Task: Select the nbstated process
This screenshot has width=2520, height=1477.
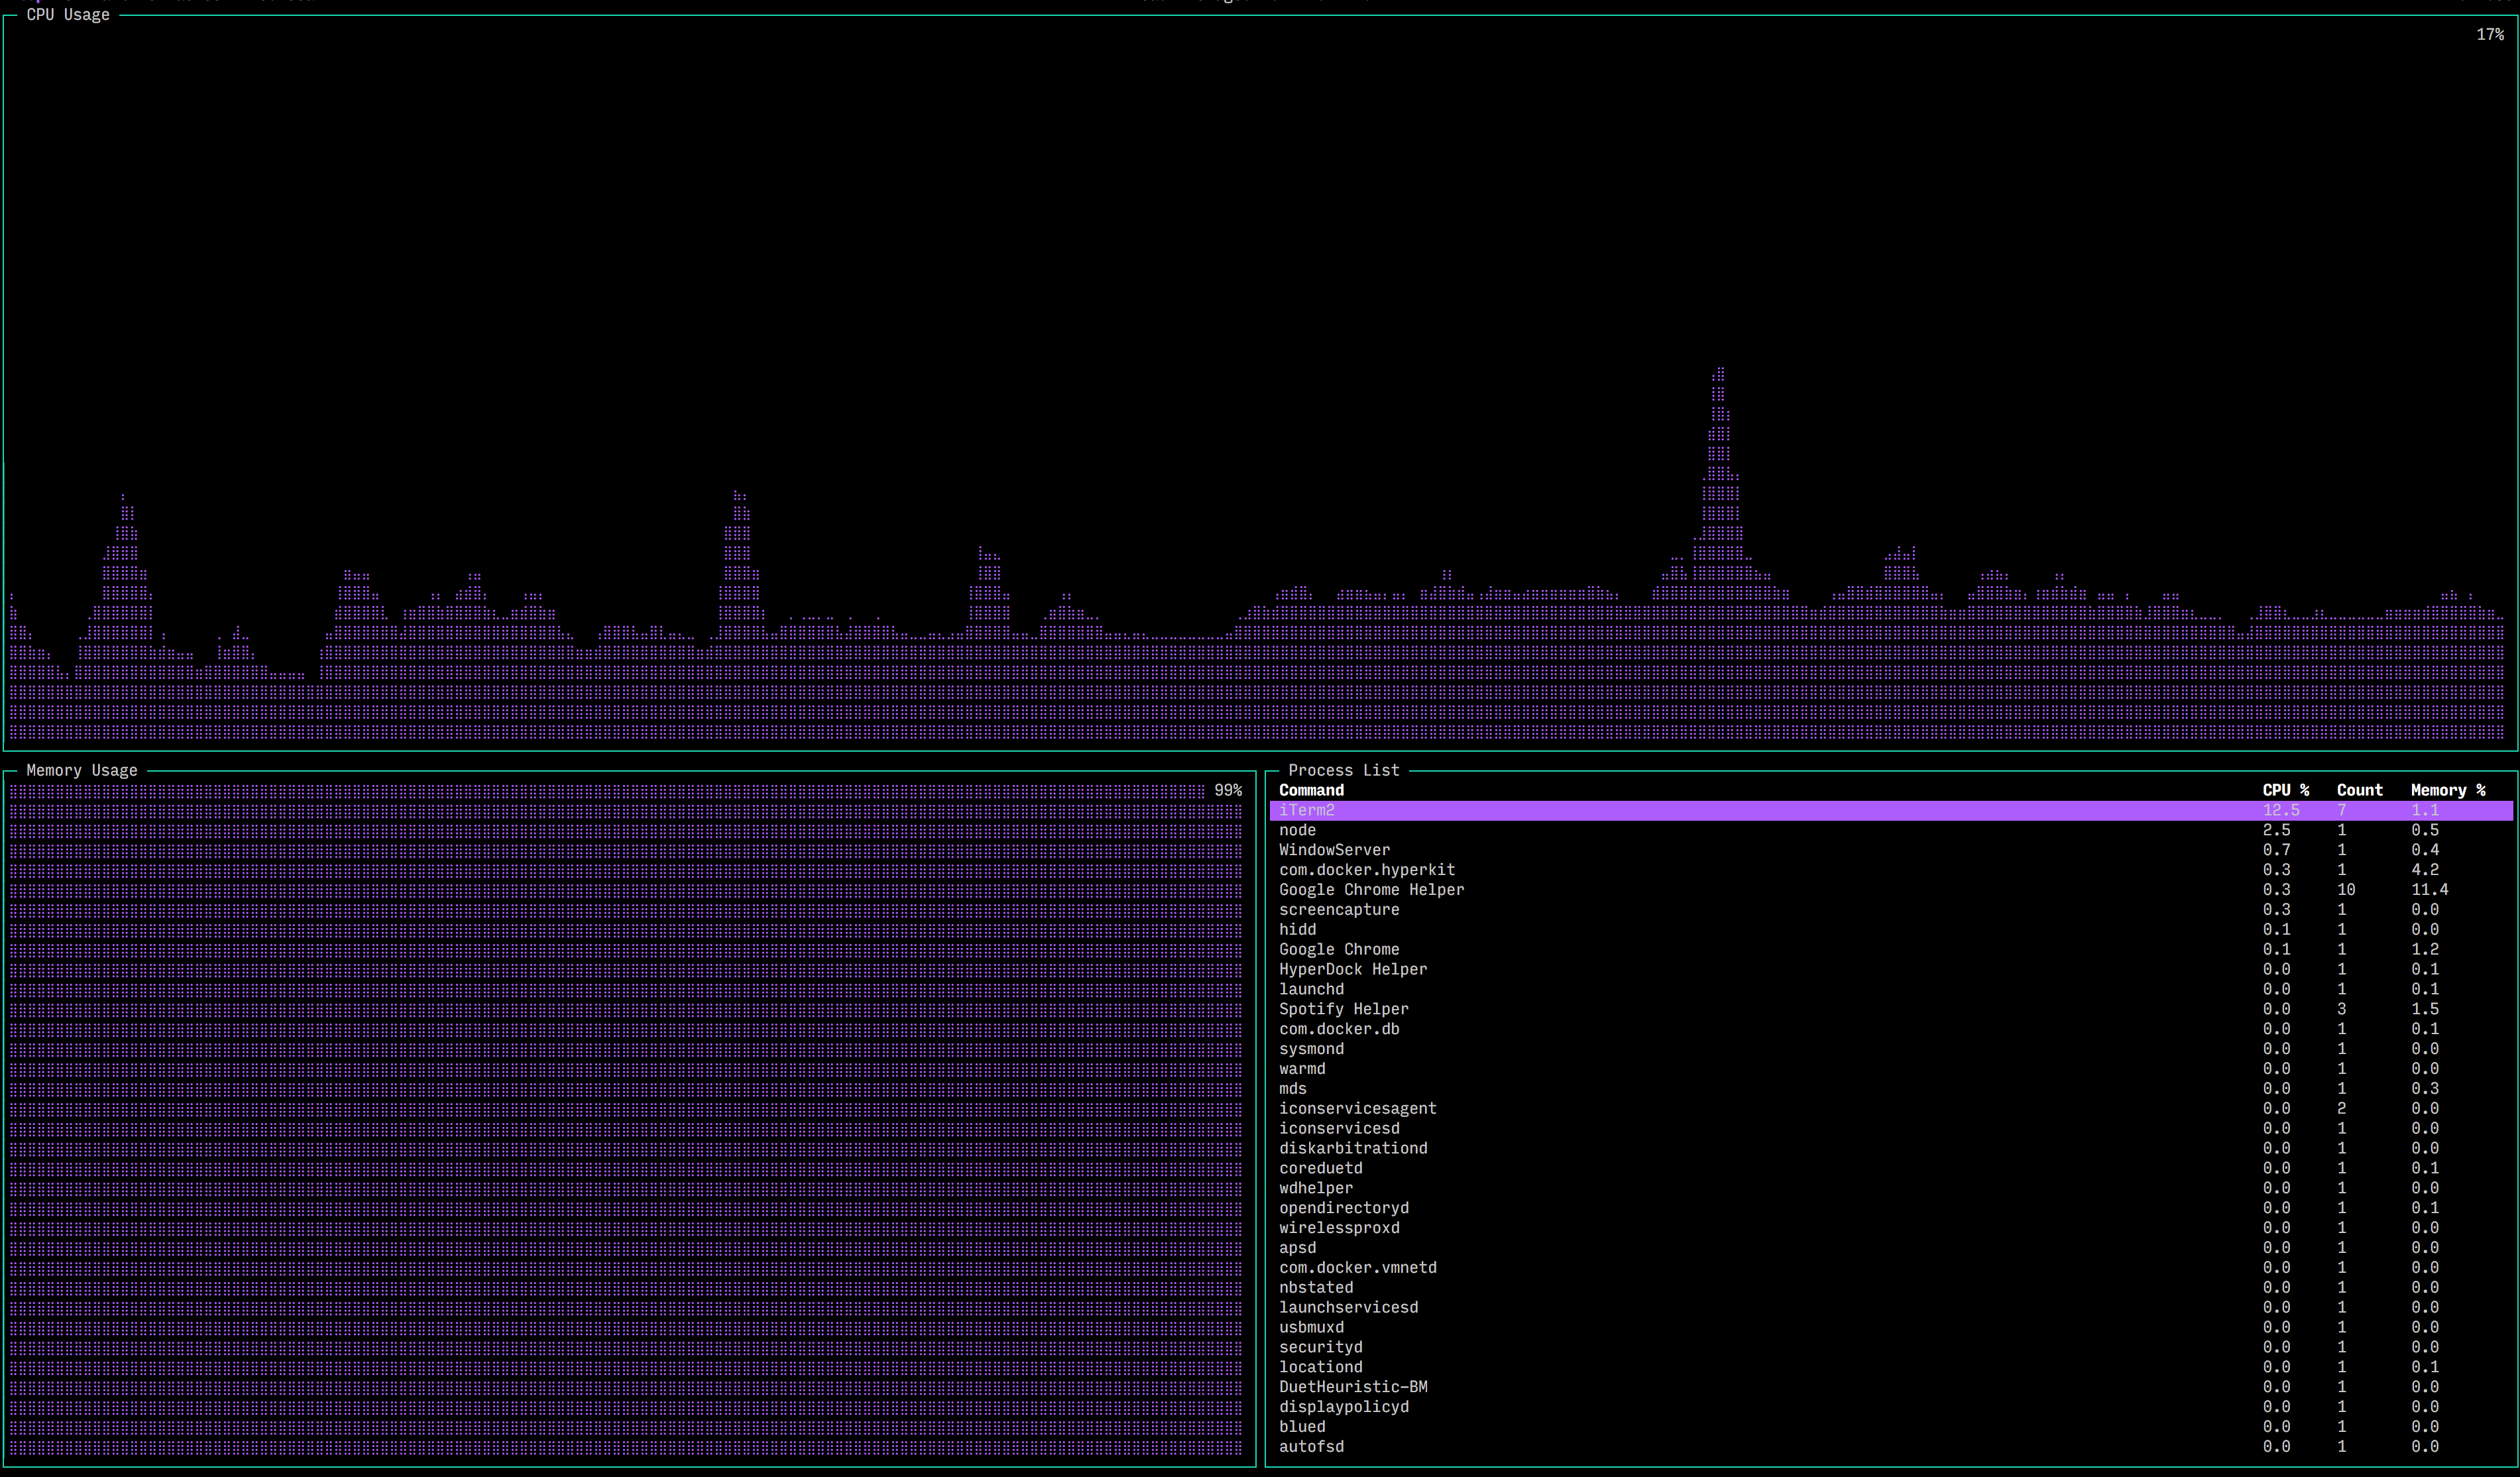Action: (x=1891, y=1288)
